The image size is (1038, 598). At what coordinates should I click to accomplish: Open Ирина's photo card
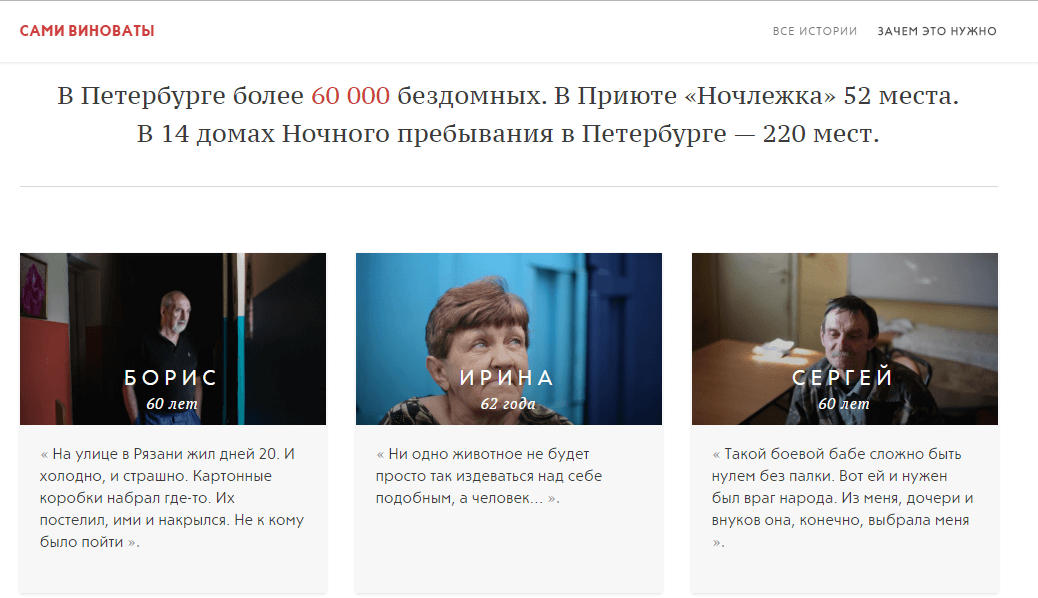point(508,338)
